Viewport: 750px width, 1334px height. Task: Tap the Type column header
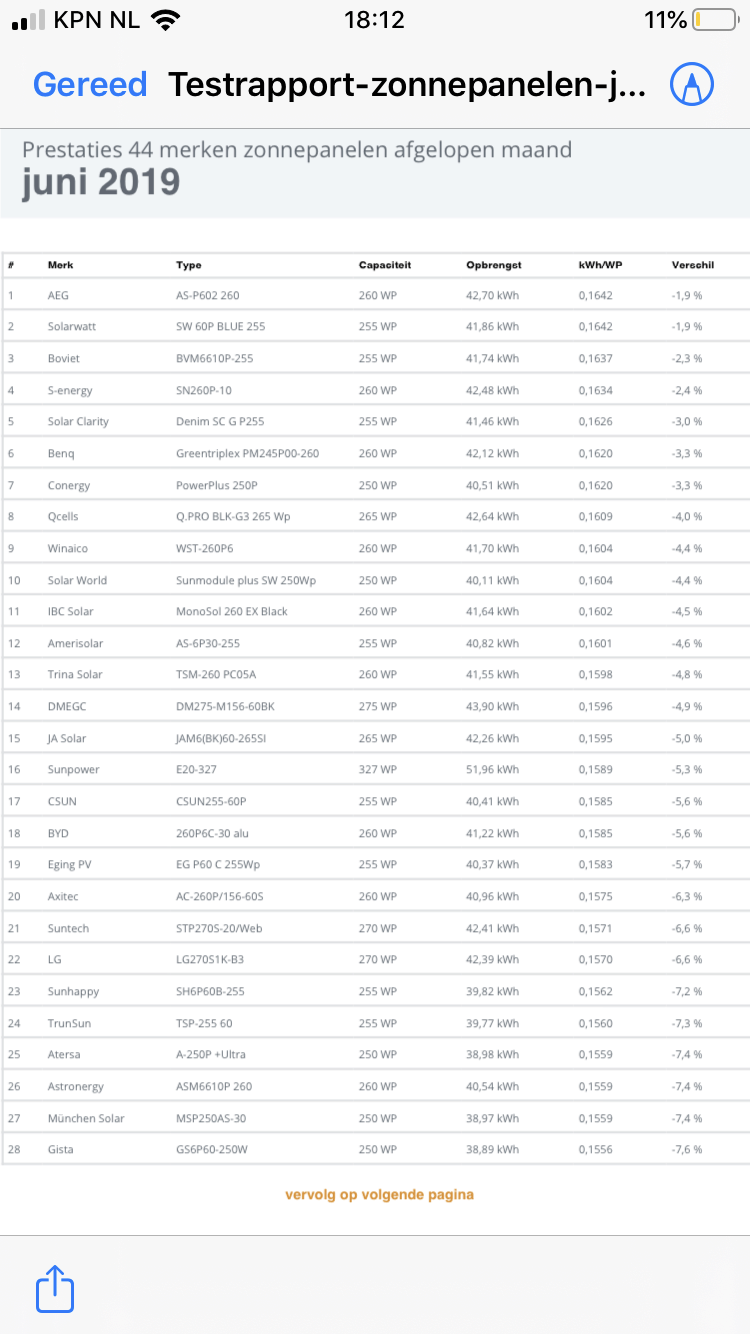[189, 265]
